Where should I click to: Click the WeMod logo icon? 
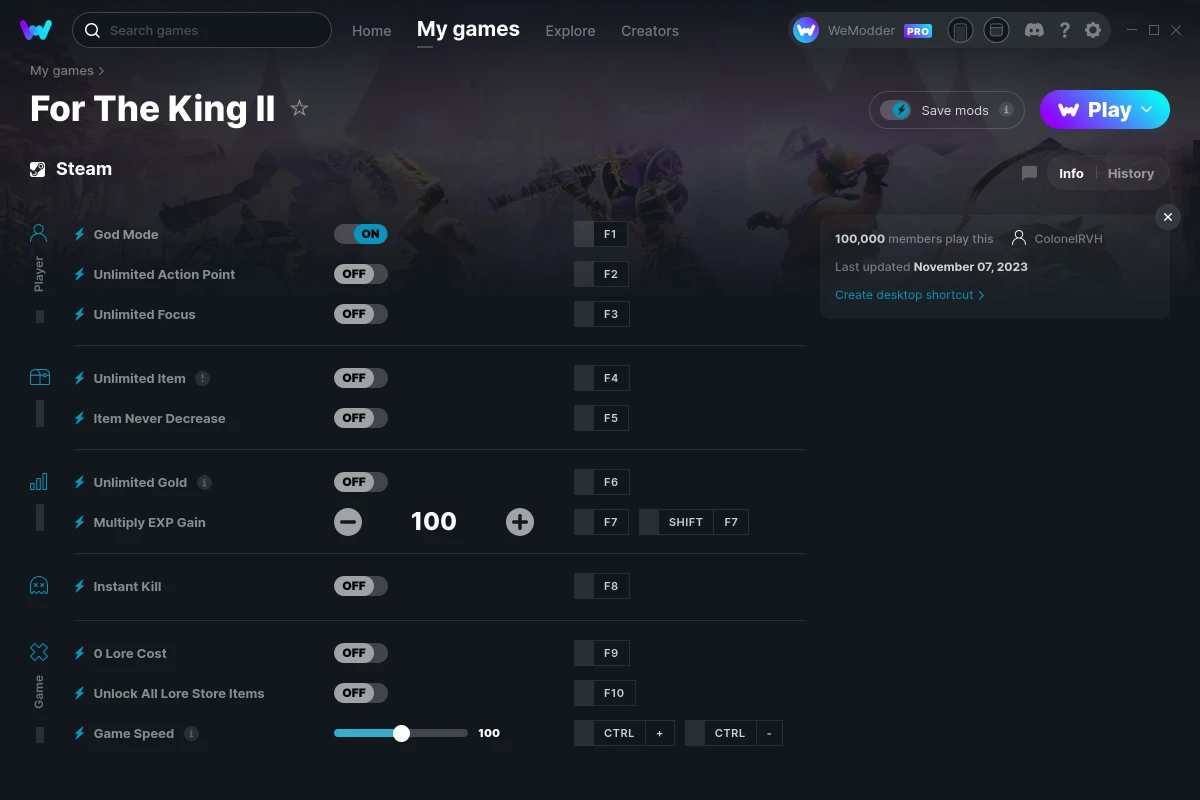[36, 30]
